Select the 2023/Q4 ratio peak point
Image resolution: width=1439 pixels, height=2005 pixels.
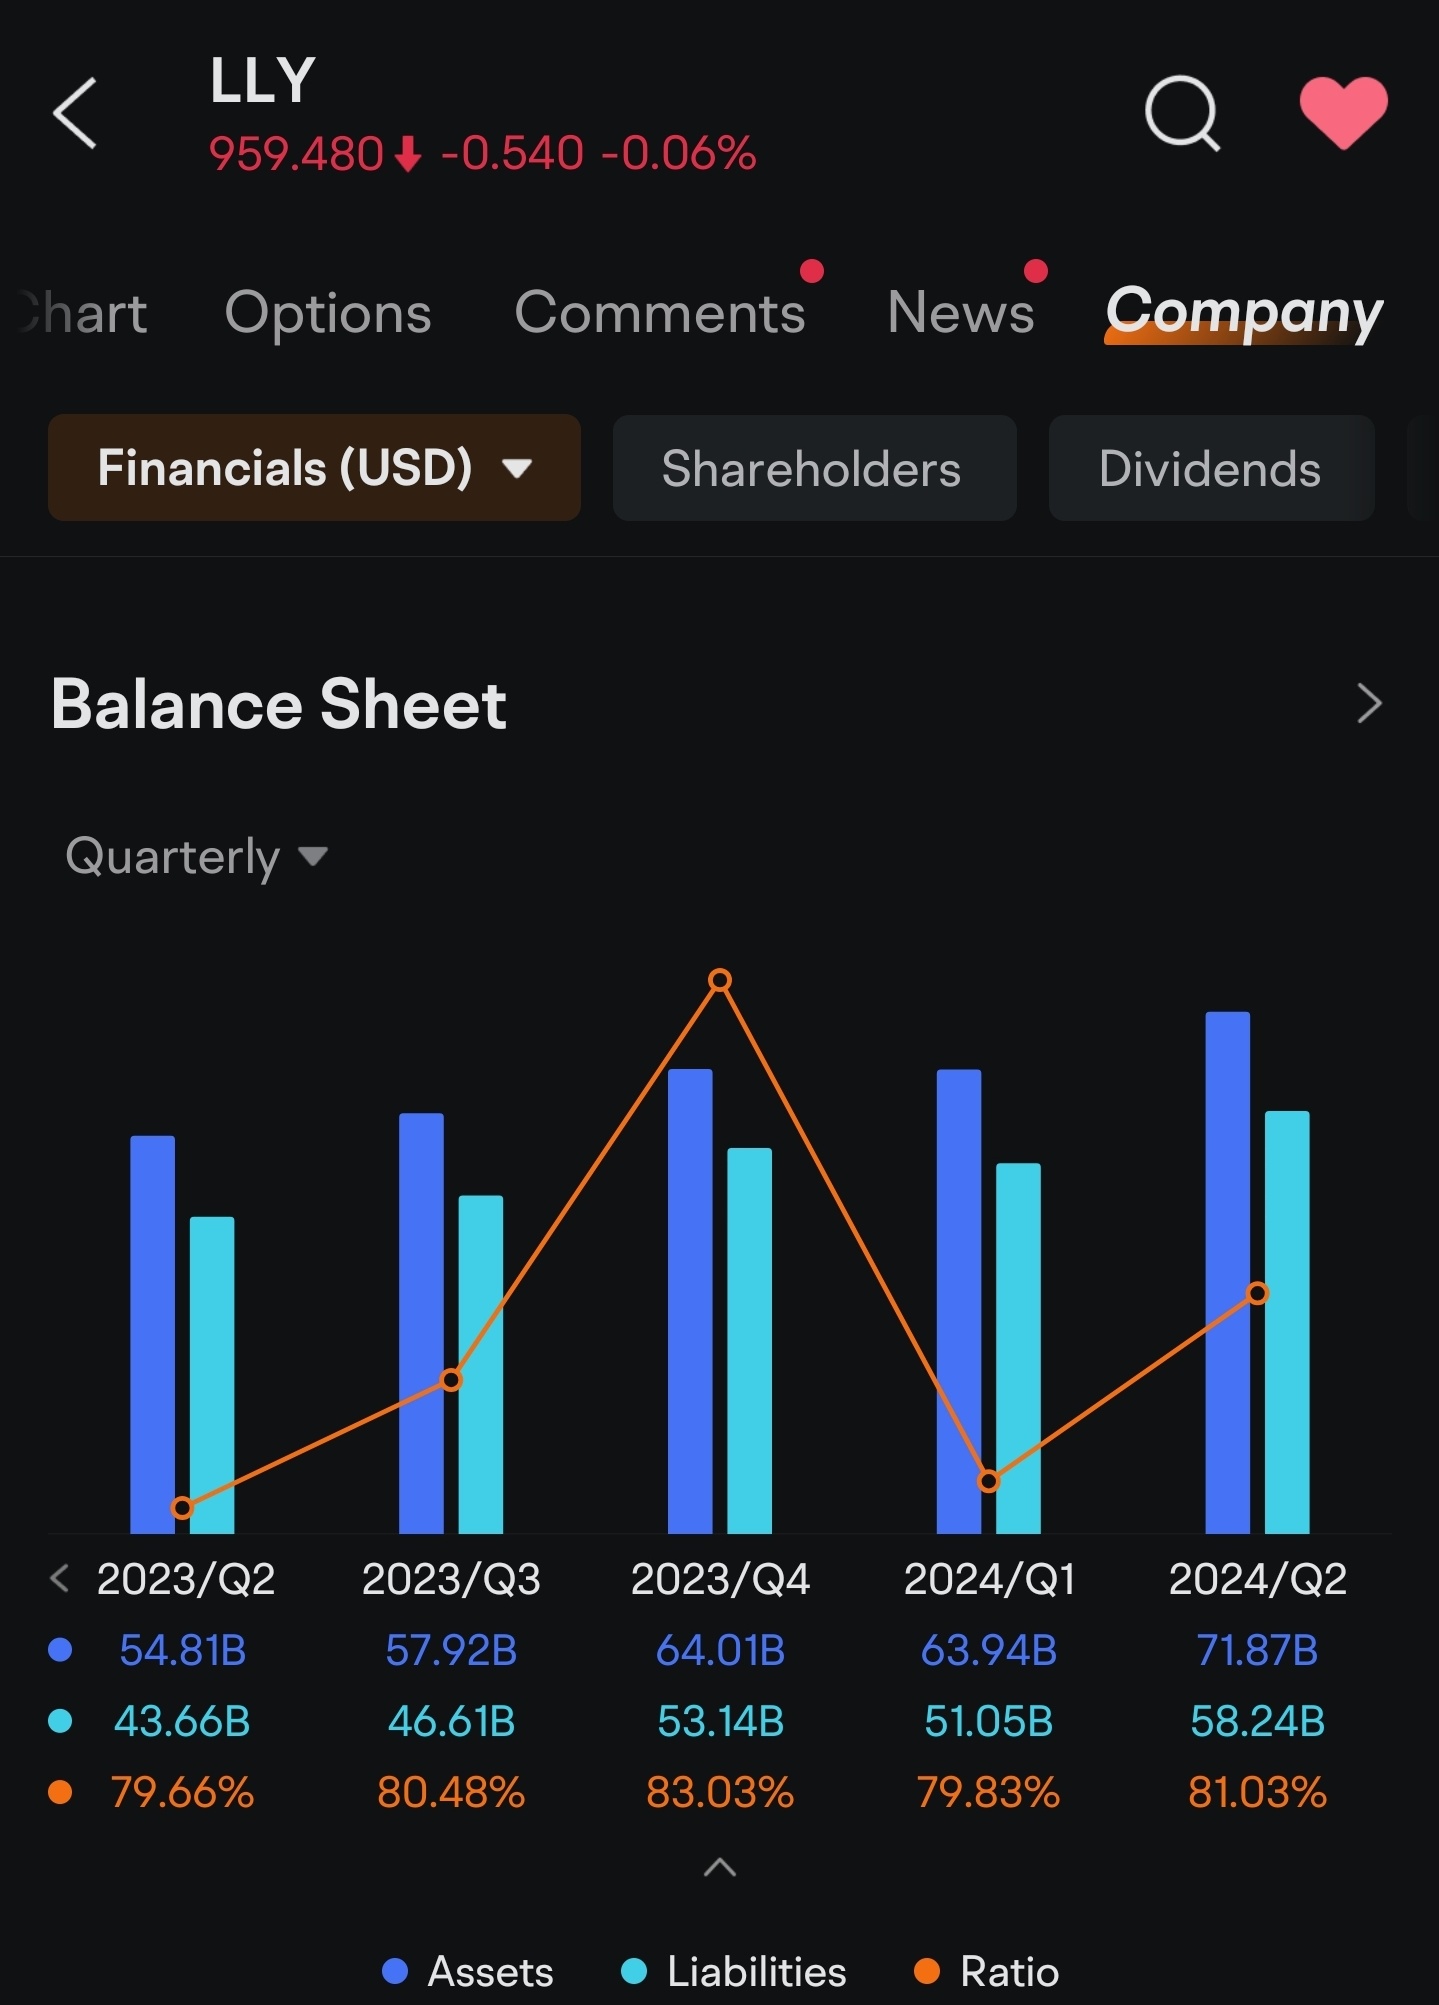[720, 980]
